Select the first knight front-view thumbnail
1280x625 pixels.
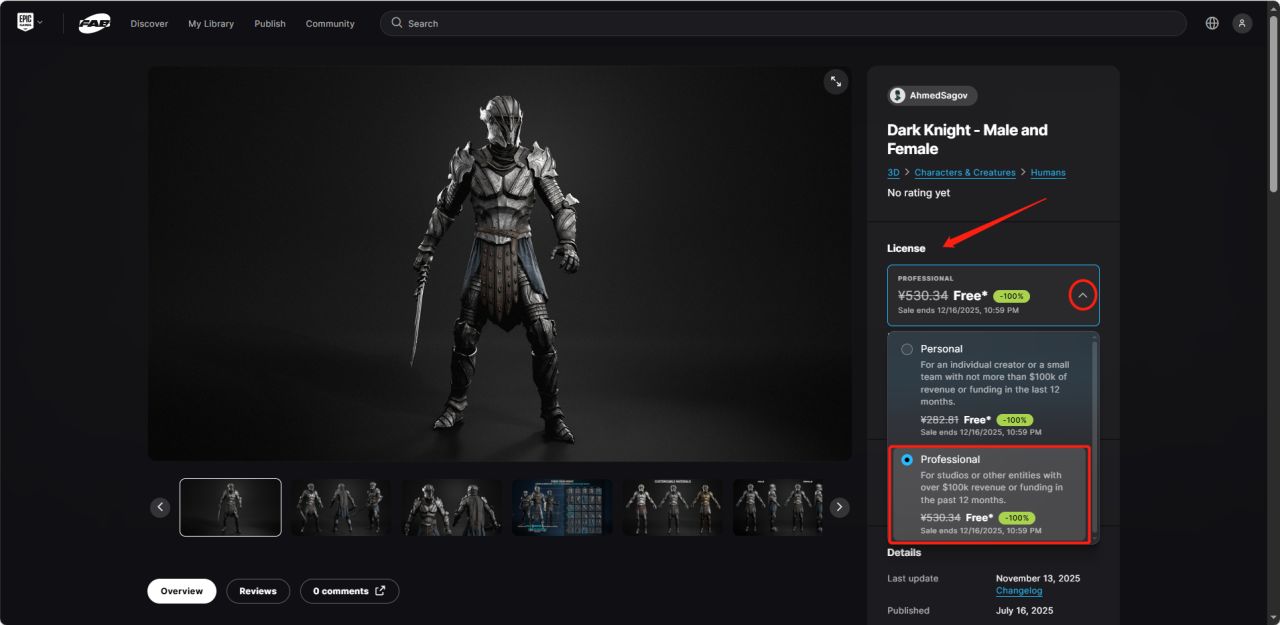click(x=230, y=507)
